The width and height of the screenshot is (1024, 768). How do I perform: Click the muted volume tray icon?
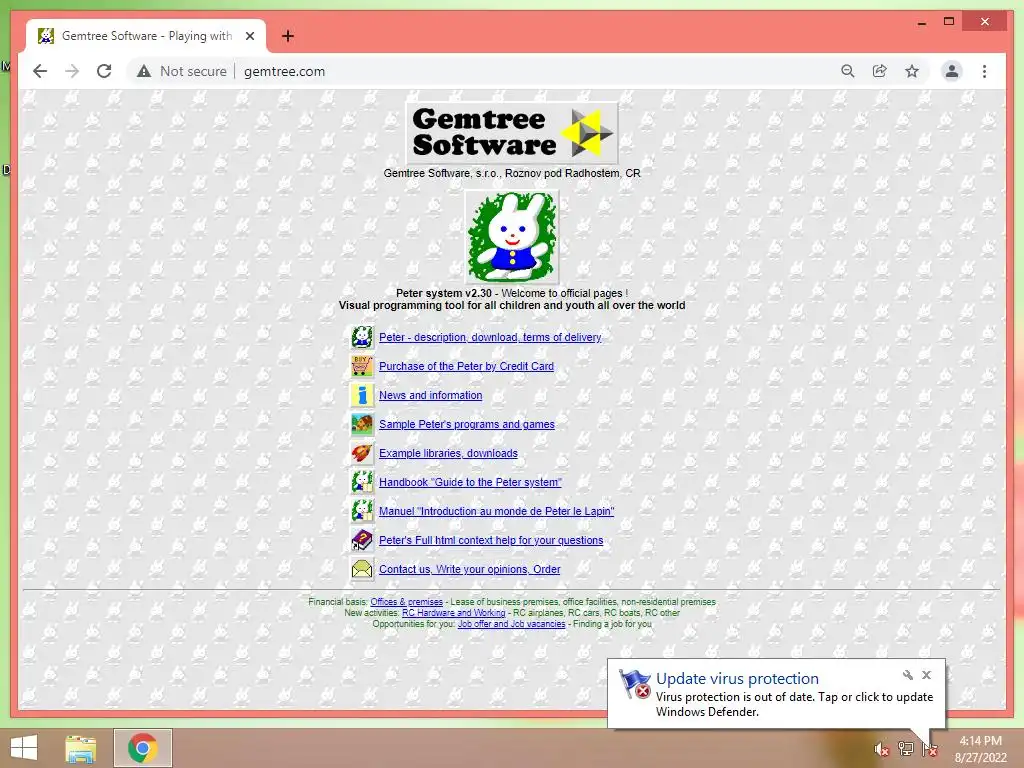click(882, 749)
